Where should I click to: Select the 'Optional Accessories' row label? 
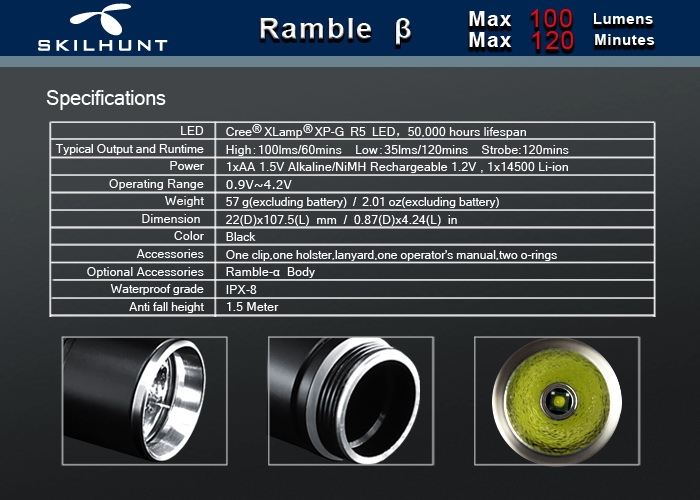(145, 271)
